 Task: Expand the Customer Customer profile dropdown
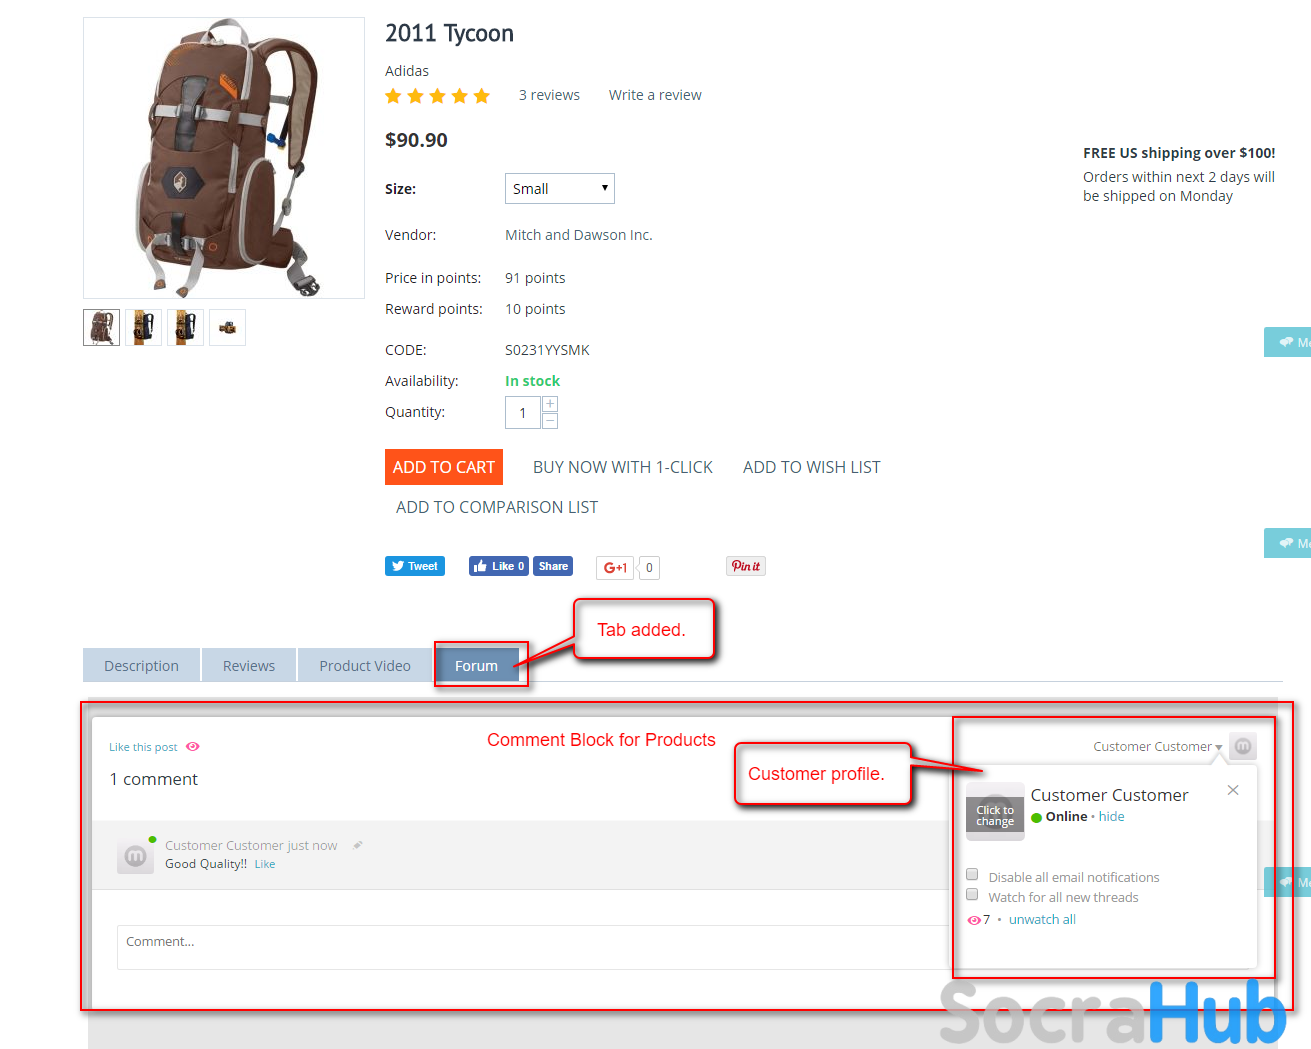(x=1158, y=747)
